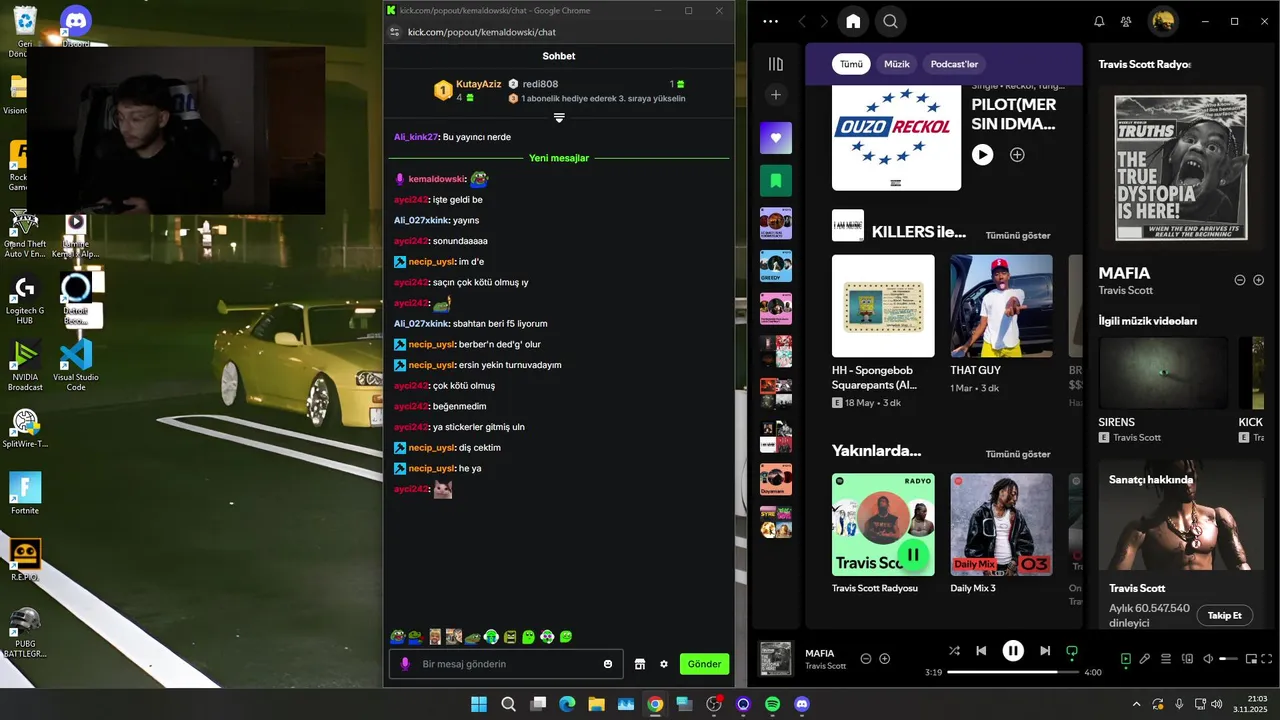Open Kick chat settings gear
1280x720 pixels.
(664, 664)
